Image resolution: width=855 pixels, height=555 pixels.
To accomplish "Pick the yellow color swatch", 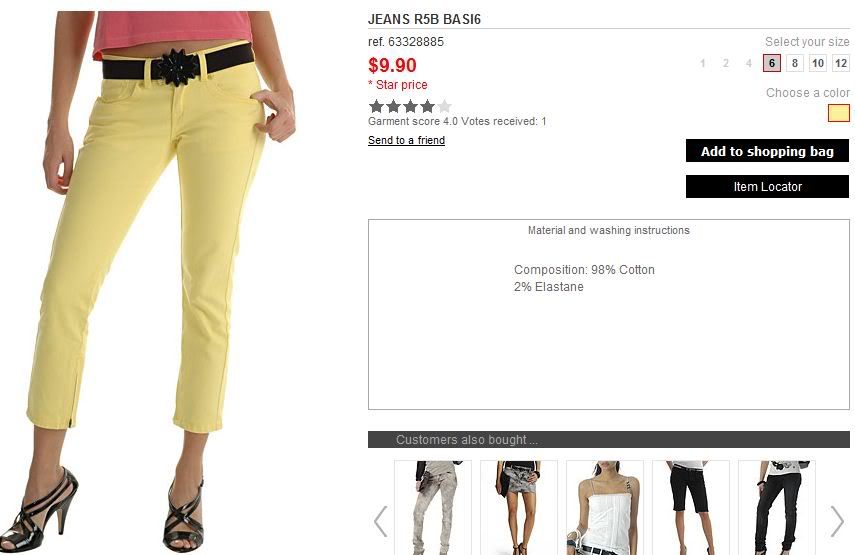I will click(839, 113).
